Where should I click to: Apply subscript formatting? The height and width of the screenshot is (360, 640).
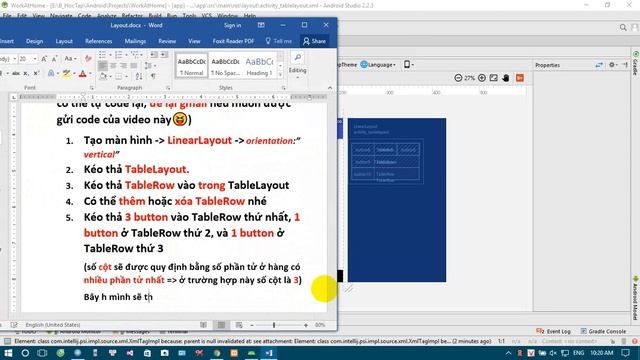(26, 74)
